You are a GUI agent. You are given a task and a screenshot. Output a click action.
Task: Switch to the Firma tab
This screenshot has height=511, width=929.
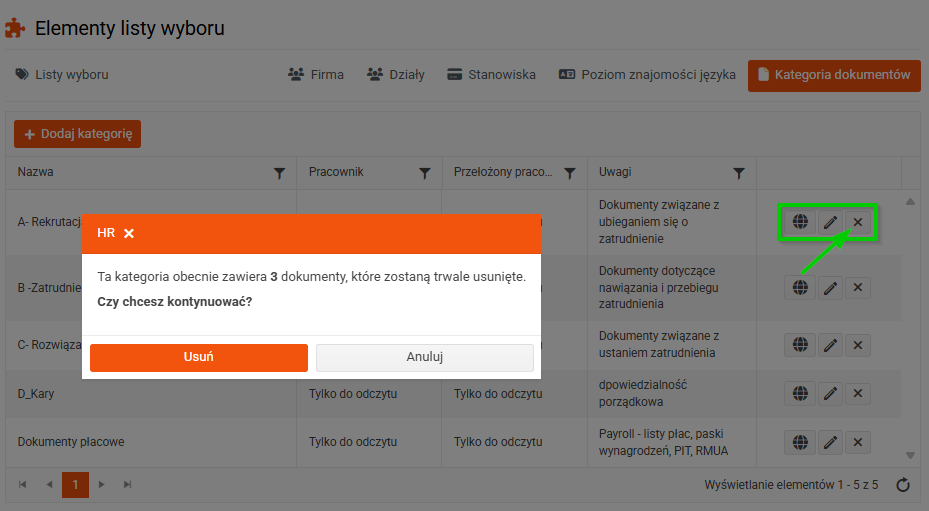tap(315, 75)
